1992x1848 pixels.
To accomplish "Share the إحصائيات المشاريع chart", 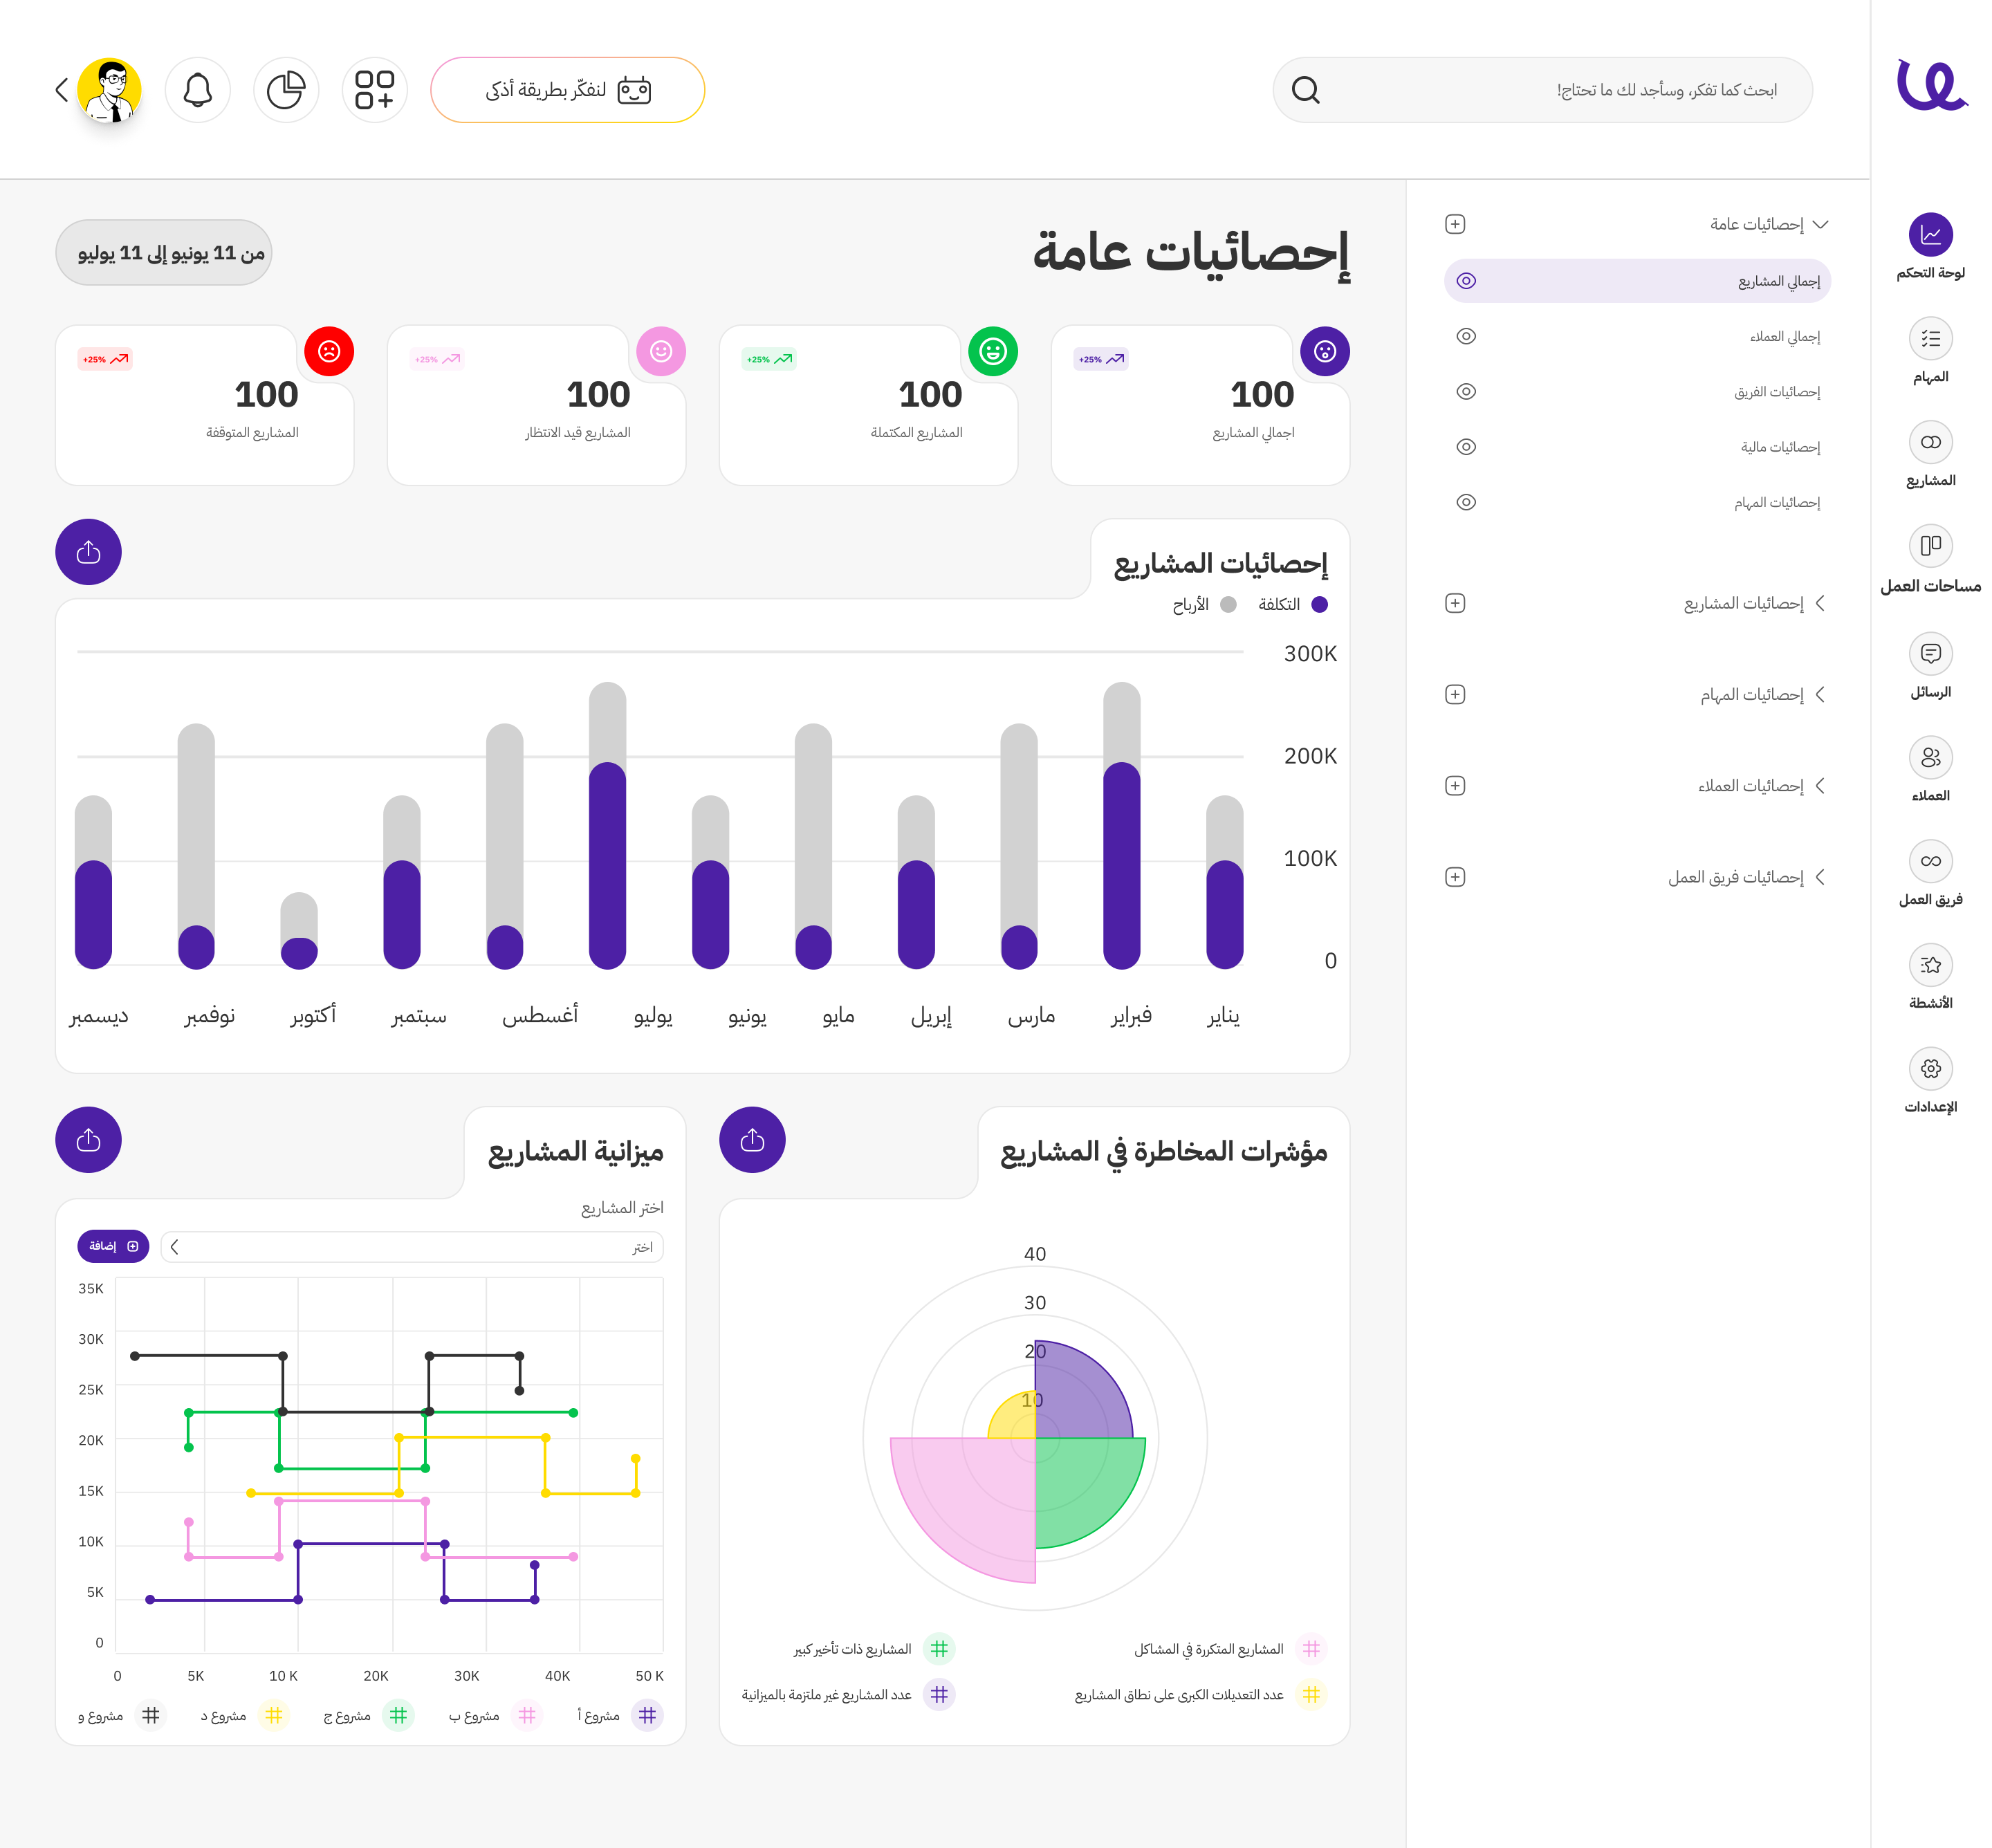I will [x=88, y=552].
